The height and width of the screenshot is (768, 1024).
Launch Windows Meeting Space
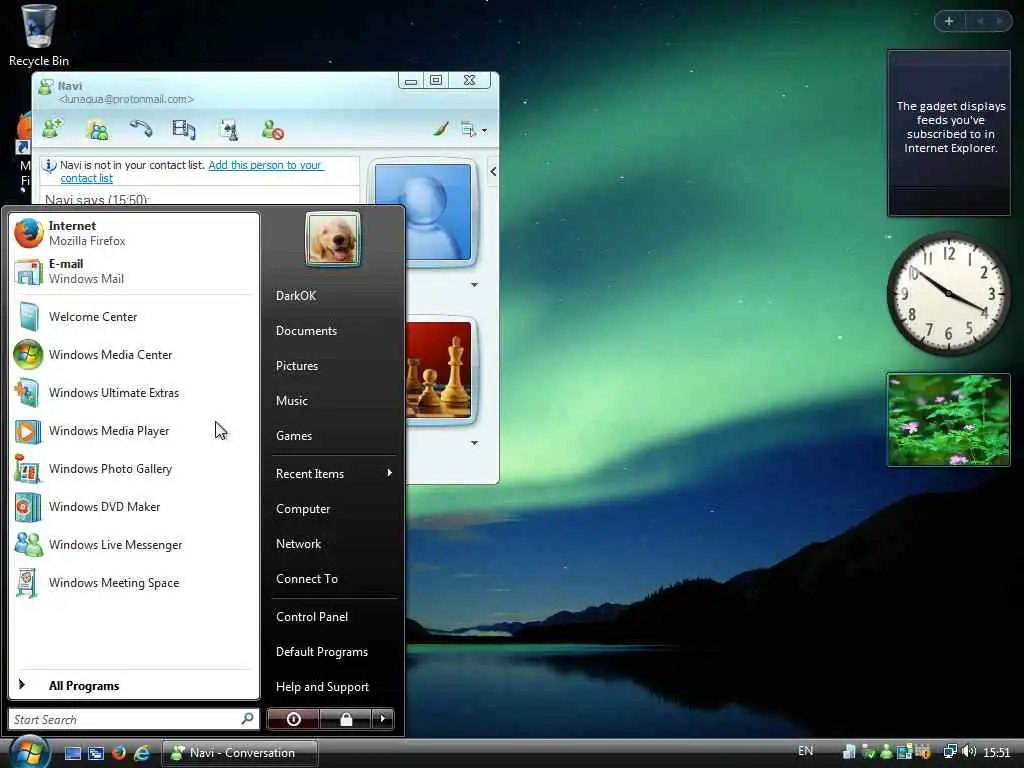click(x=134, y=583)
